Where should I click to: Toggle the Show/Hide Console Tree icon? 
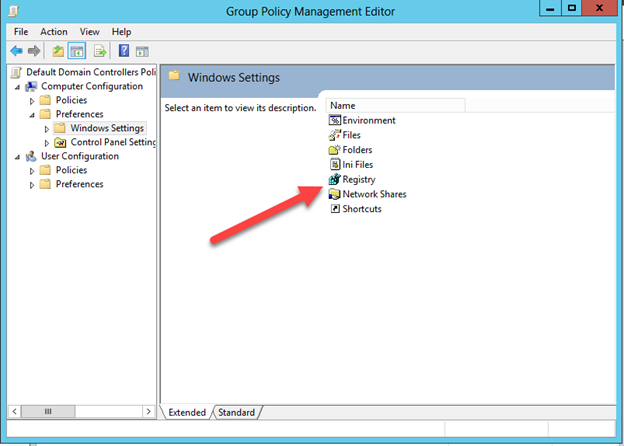(x=77, y=51)
